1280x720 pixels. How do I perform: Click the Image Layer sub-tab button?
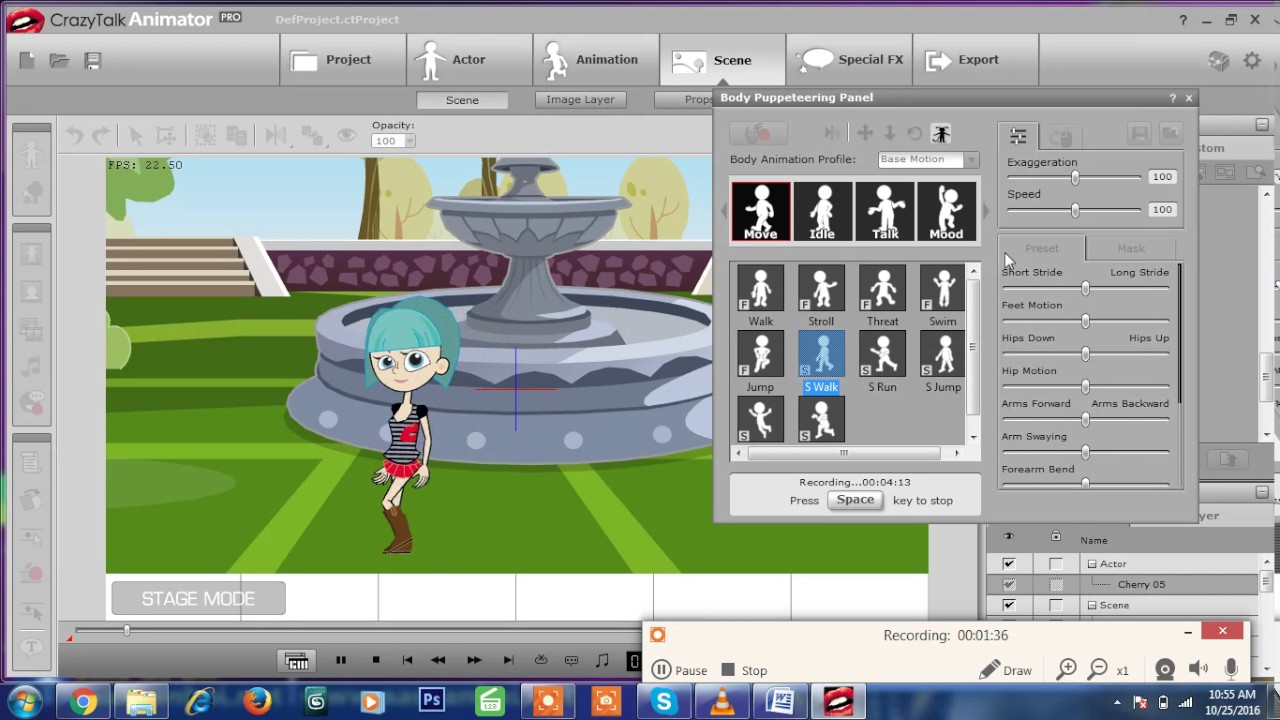tap(580, 100)
